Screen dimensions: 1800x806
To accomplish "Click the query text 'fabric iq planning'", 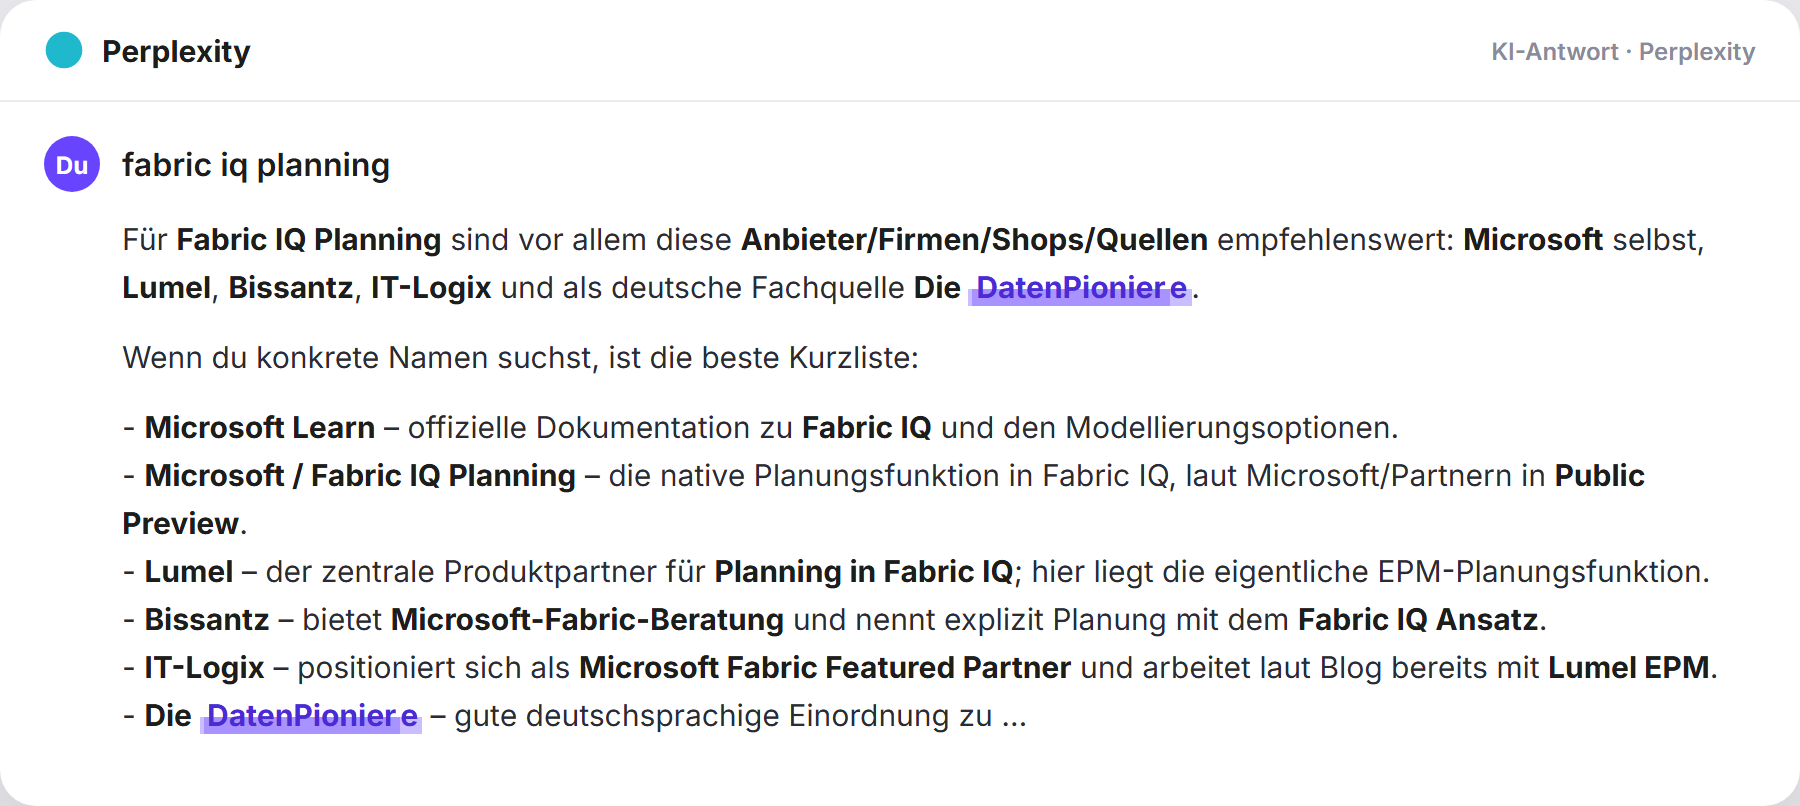I will click(256, 165).
